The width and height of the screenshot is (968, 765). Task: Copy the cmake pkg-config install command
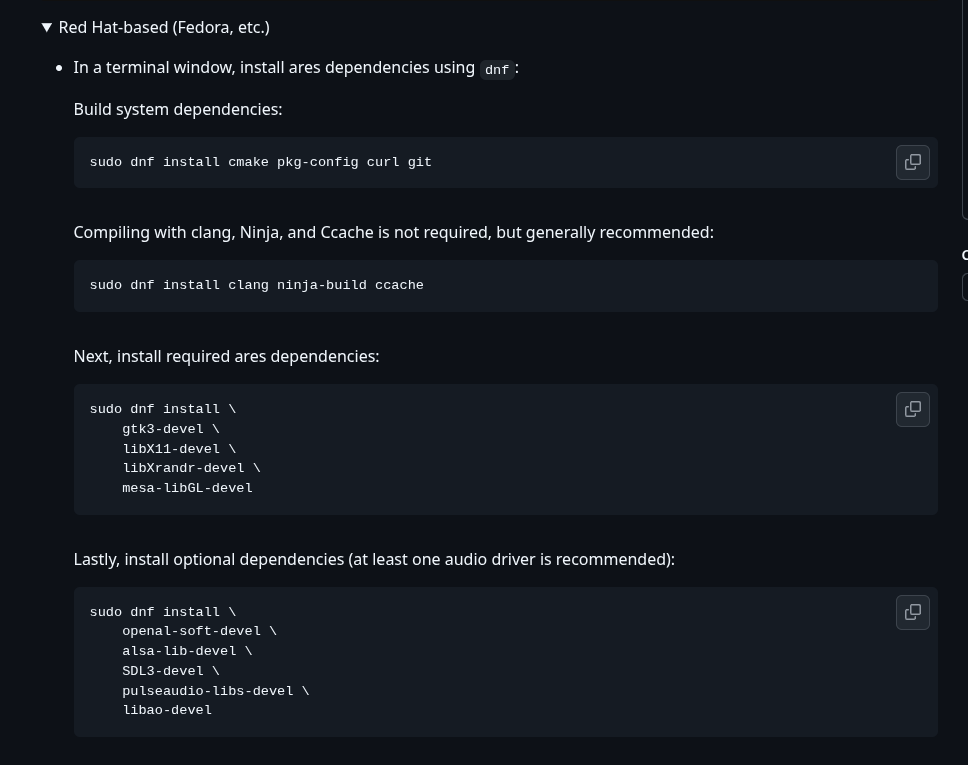click(x=912, y=162)
